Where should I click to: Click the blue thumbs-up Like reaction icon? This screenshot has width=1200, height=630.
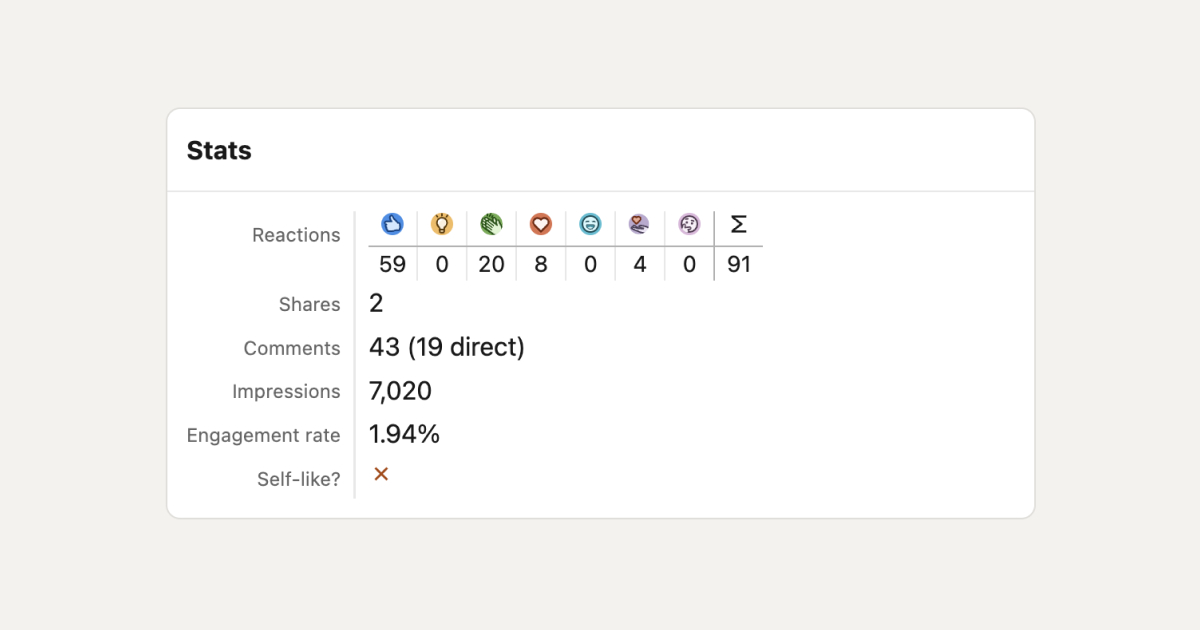tap(392, 224)
